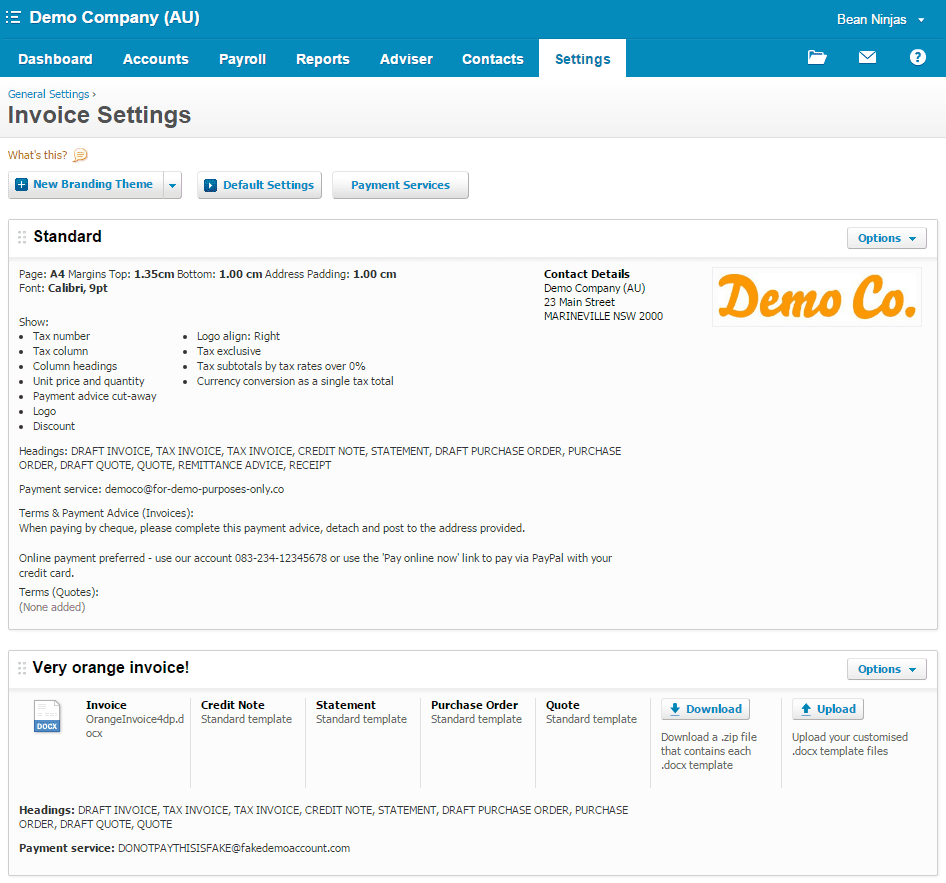Viewport: 946px width, 883px height.
Task: Click 'MARINEVILLE NSW 2000' address line
Action: click(x=603, y=316)
